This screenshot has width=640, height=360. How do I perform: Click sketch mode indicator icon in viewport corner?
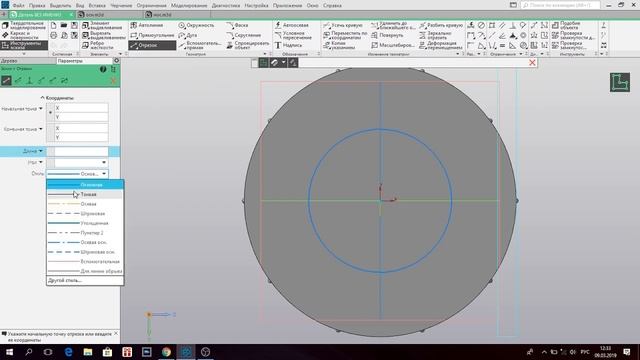(620, 82)
